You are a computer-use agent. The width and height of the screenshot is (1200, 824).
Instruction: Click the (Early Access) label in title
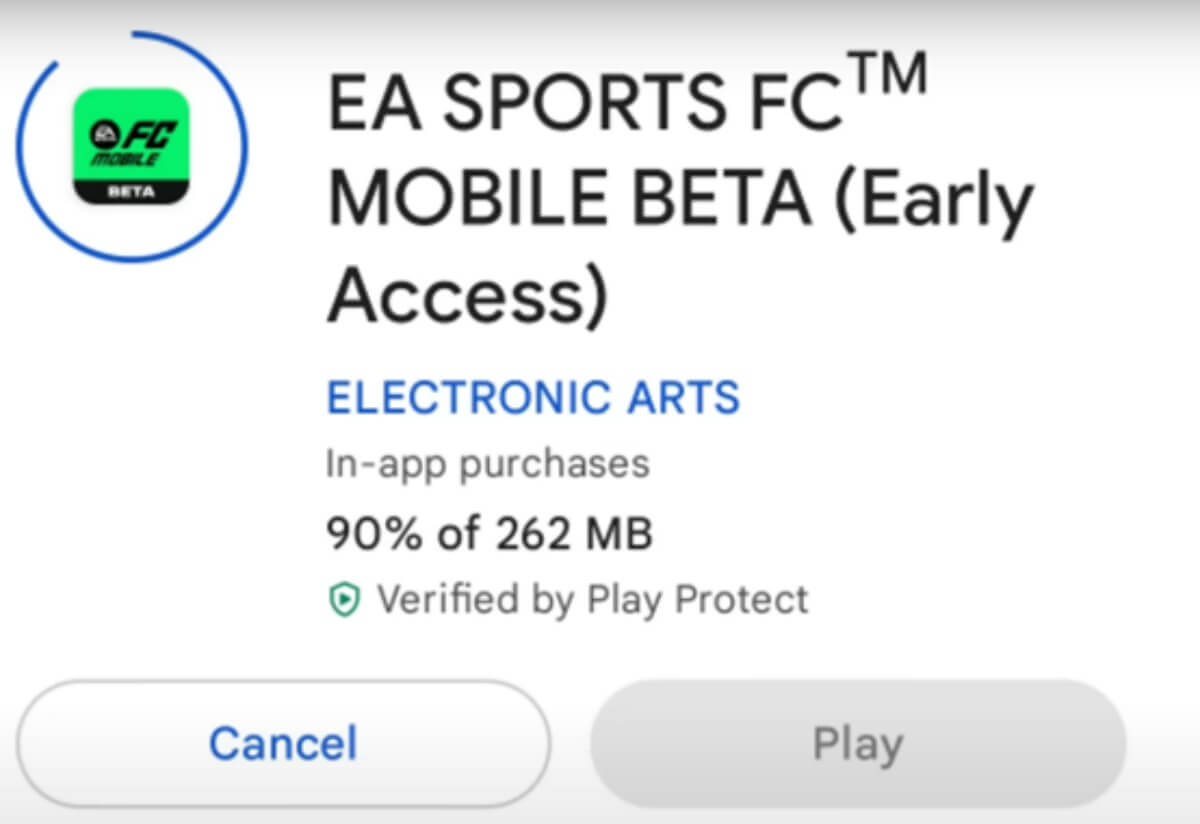680,245
